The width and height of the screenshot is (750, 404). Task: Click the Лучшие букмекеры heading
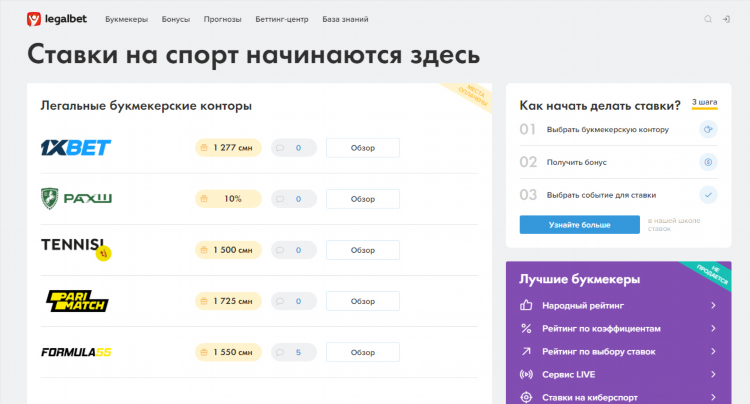click(580, 279)
